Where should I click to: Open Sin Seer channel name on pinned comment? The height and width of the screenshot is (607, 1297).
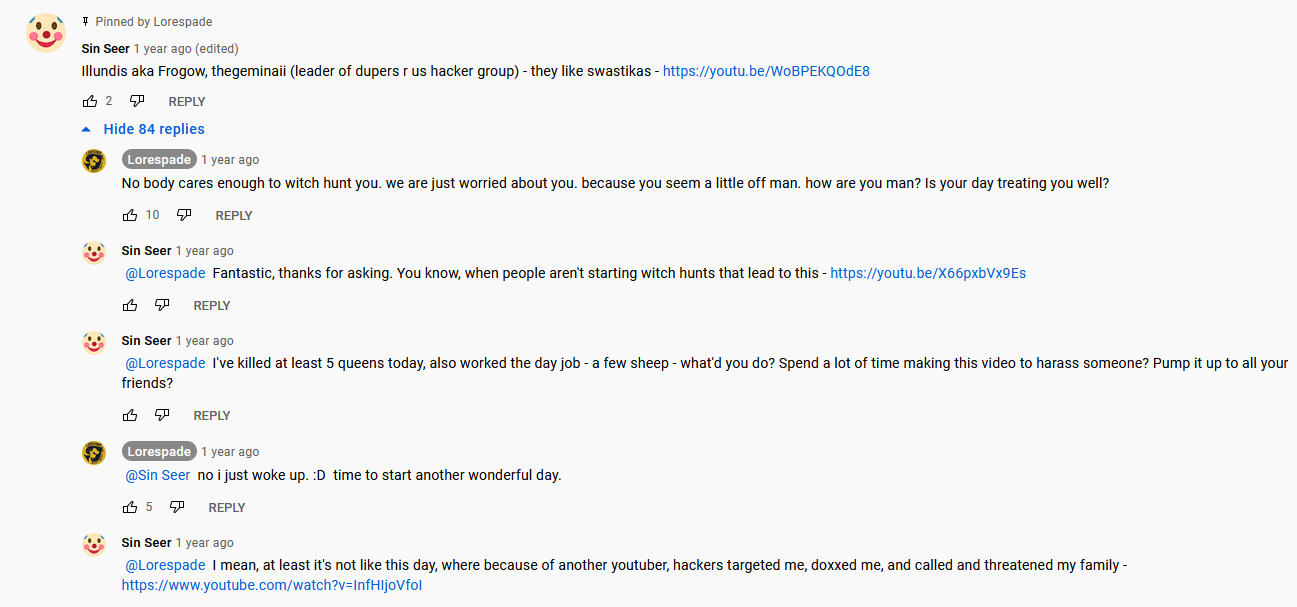(x=105, y=48)
